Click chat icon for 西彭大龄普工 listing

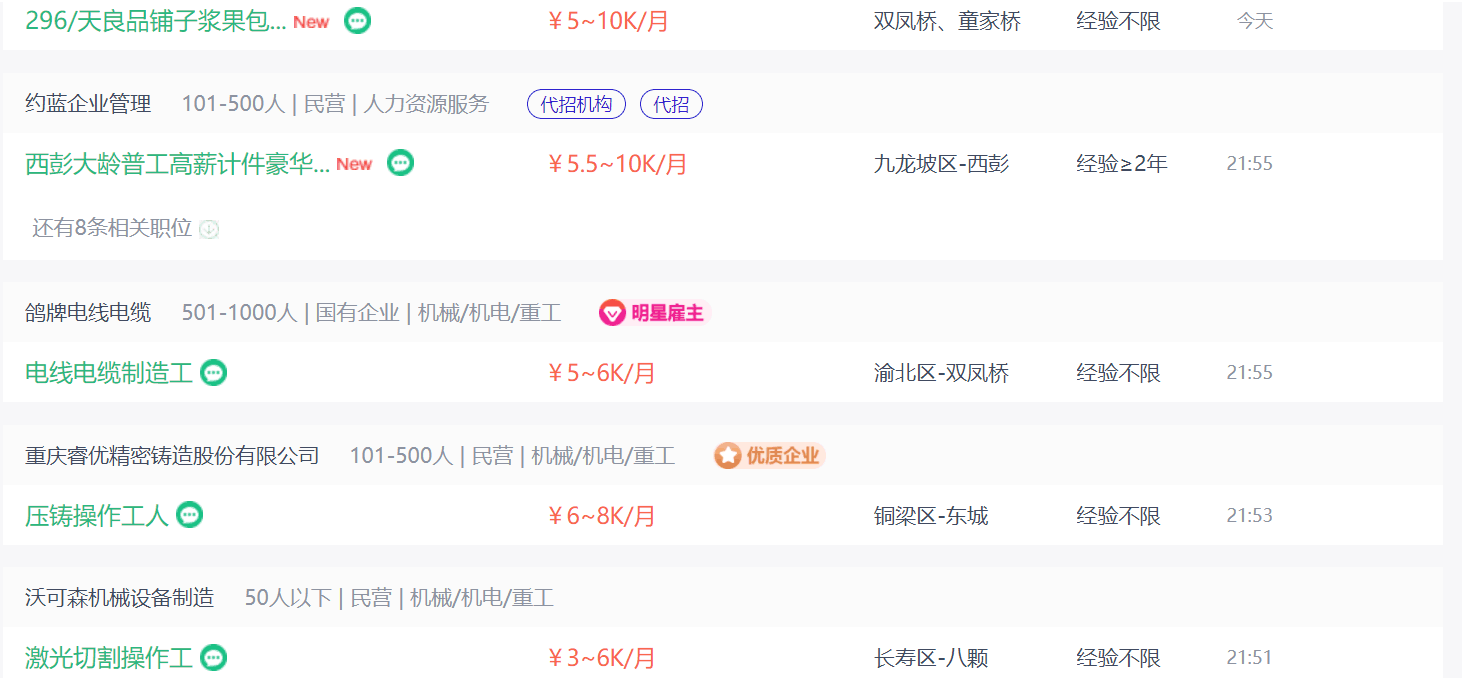[x=400, y=163]
